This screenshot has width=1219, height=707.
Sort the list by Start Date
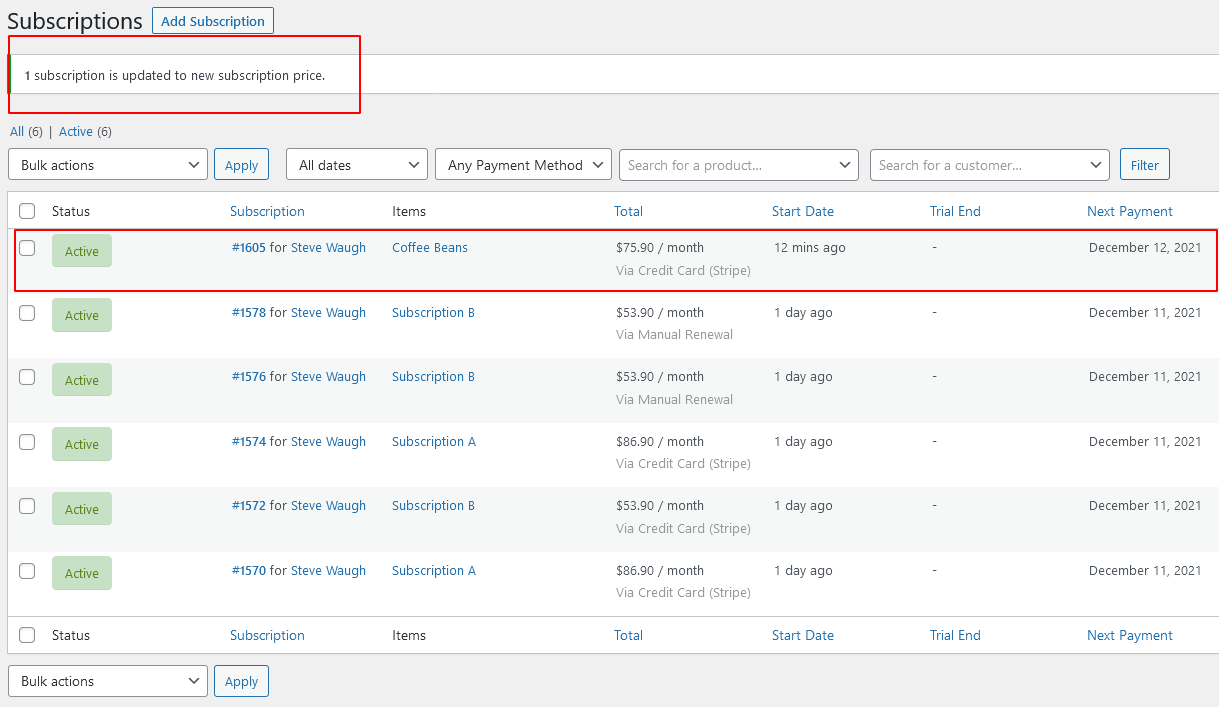coord(802,211)
